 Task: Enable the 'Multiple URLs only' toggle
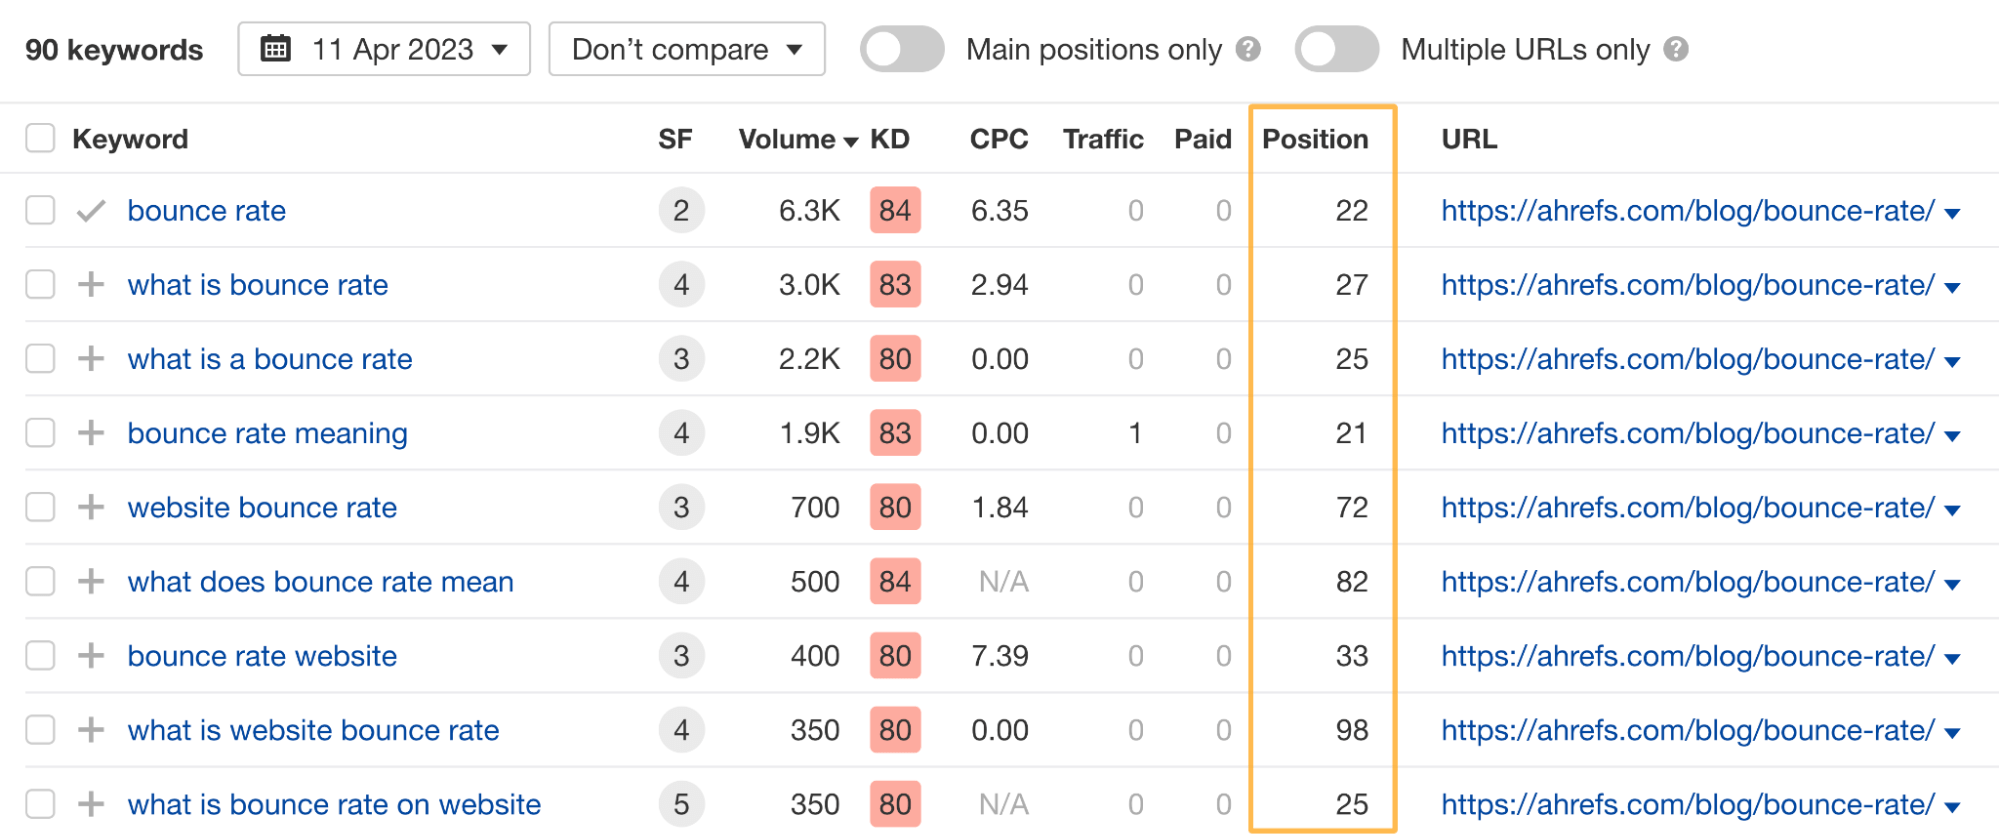(1338, 48)
